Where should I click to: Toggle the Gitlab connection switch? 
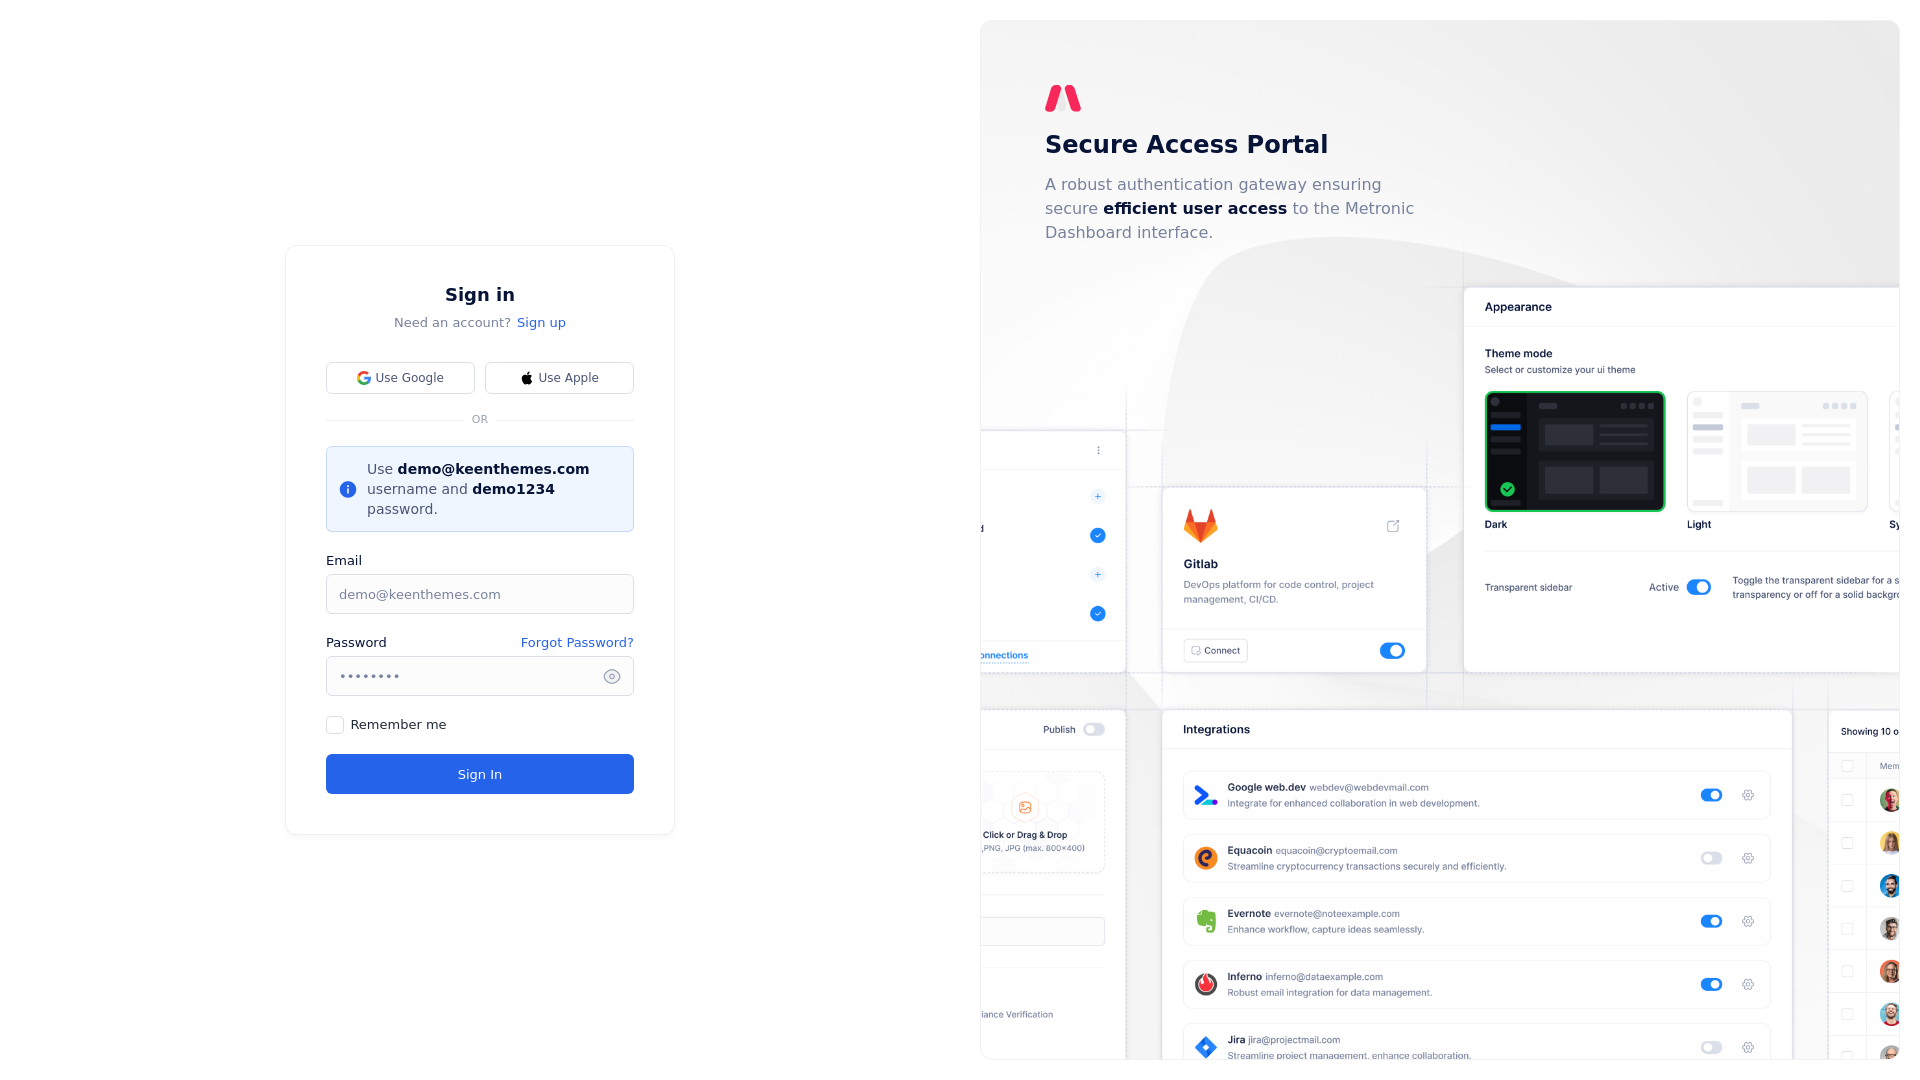1392,651
